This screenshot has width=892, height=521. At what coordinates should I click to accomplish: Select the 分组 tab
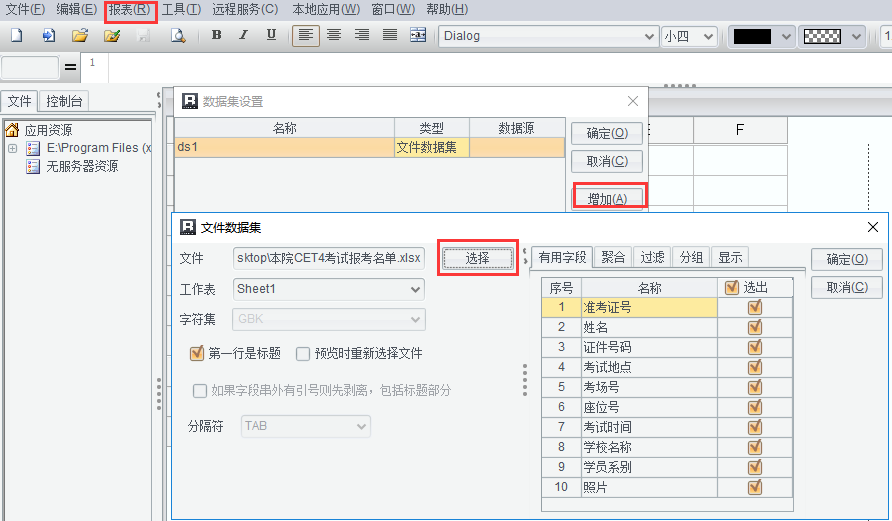(691, 257)
